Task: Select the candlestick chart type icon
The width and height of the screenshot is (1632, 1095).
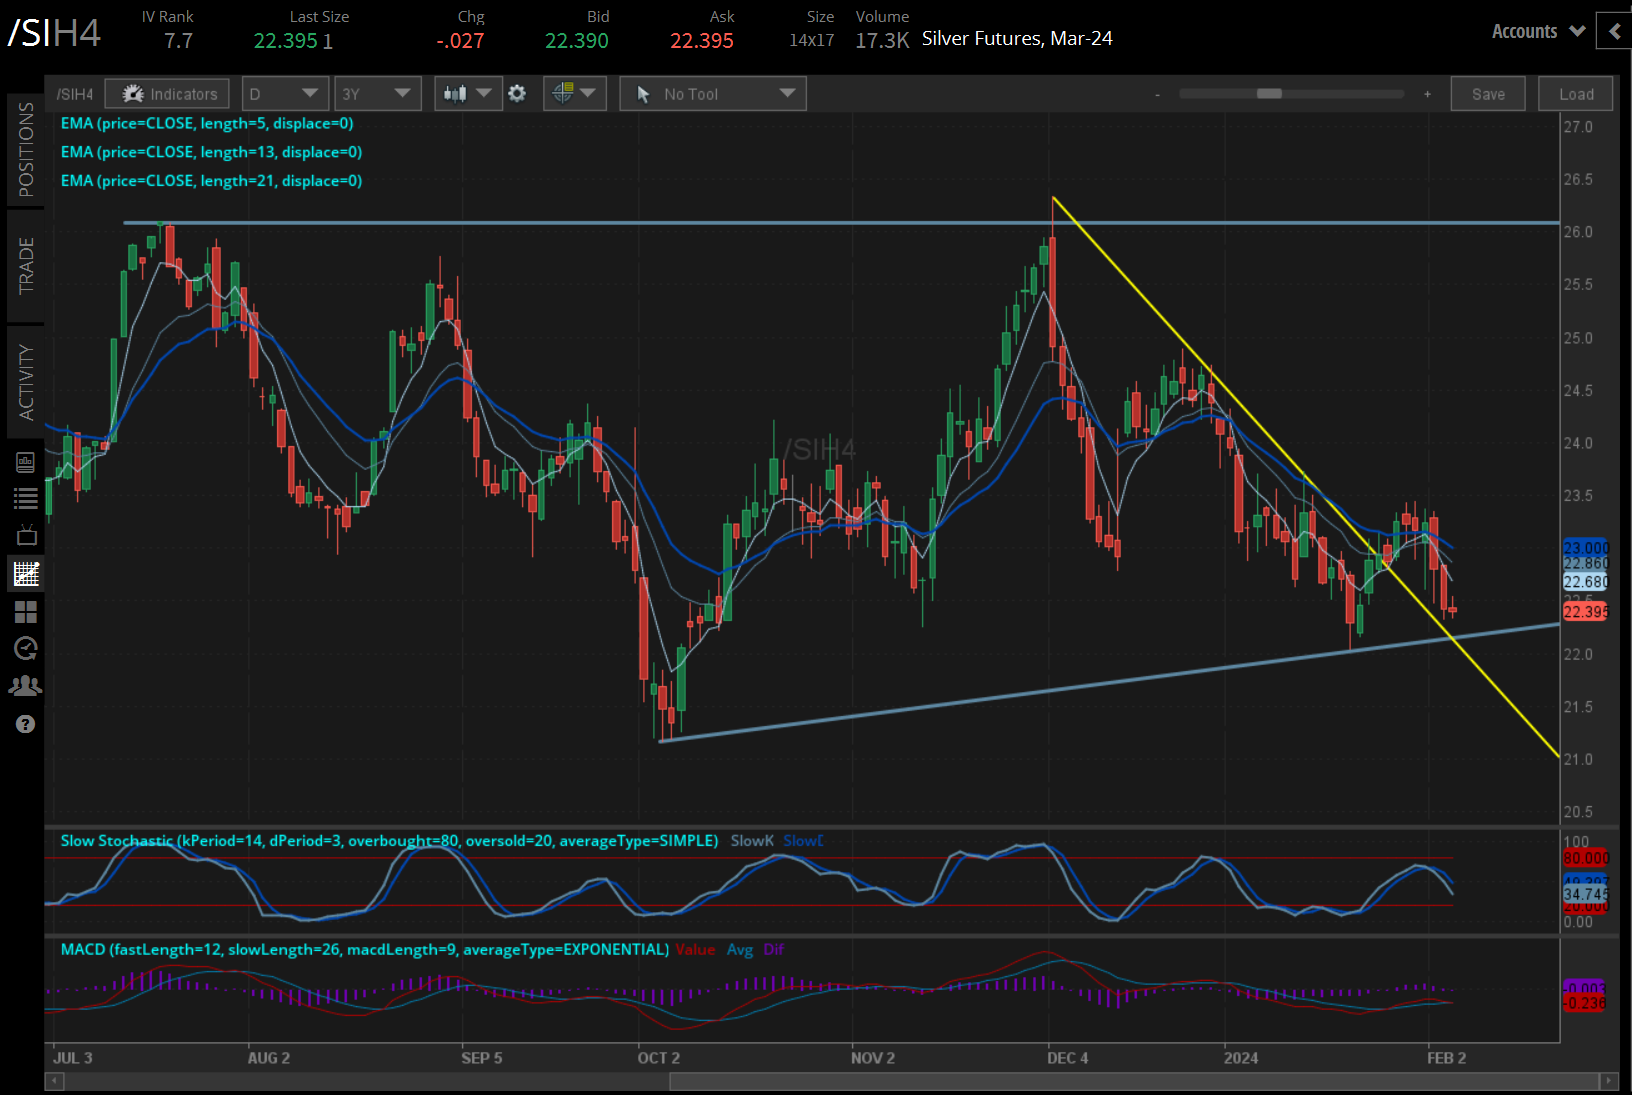Action: (459, 93)
